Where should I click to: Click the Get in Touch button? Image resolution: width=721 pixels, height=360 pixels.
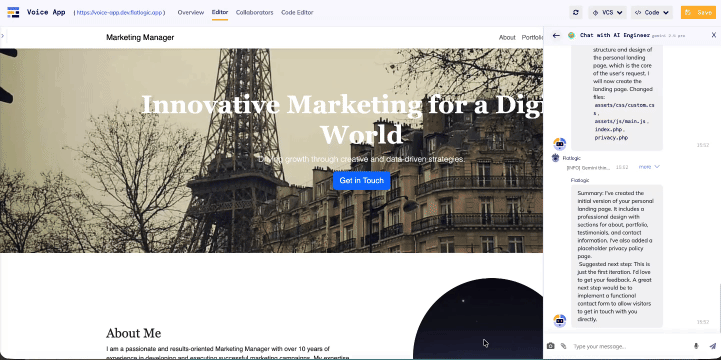[x=361, y=181]
